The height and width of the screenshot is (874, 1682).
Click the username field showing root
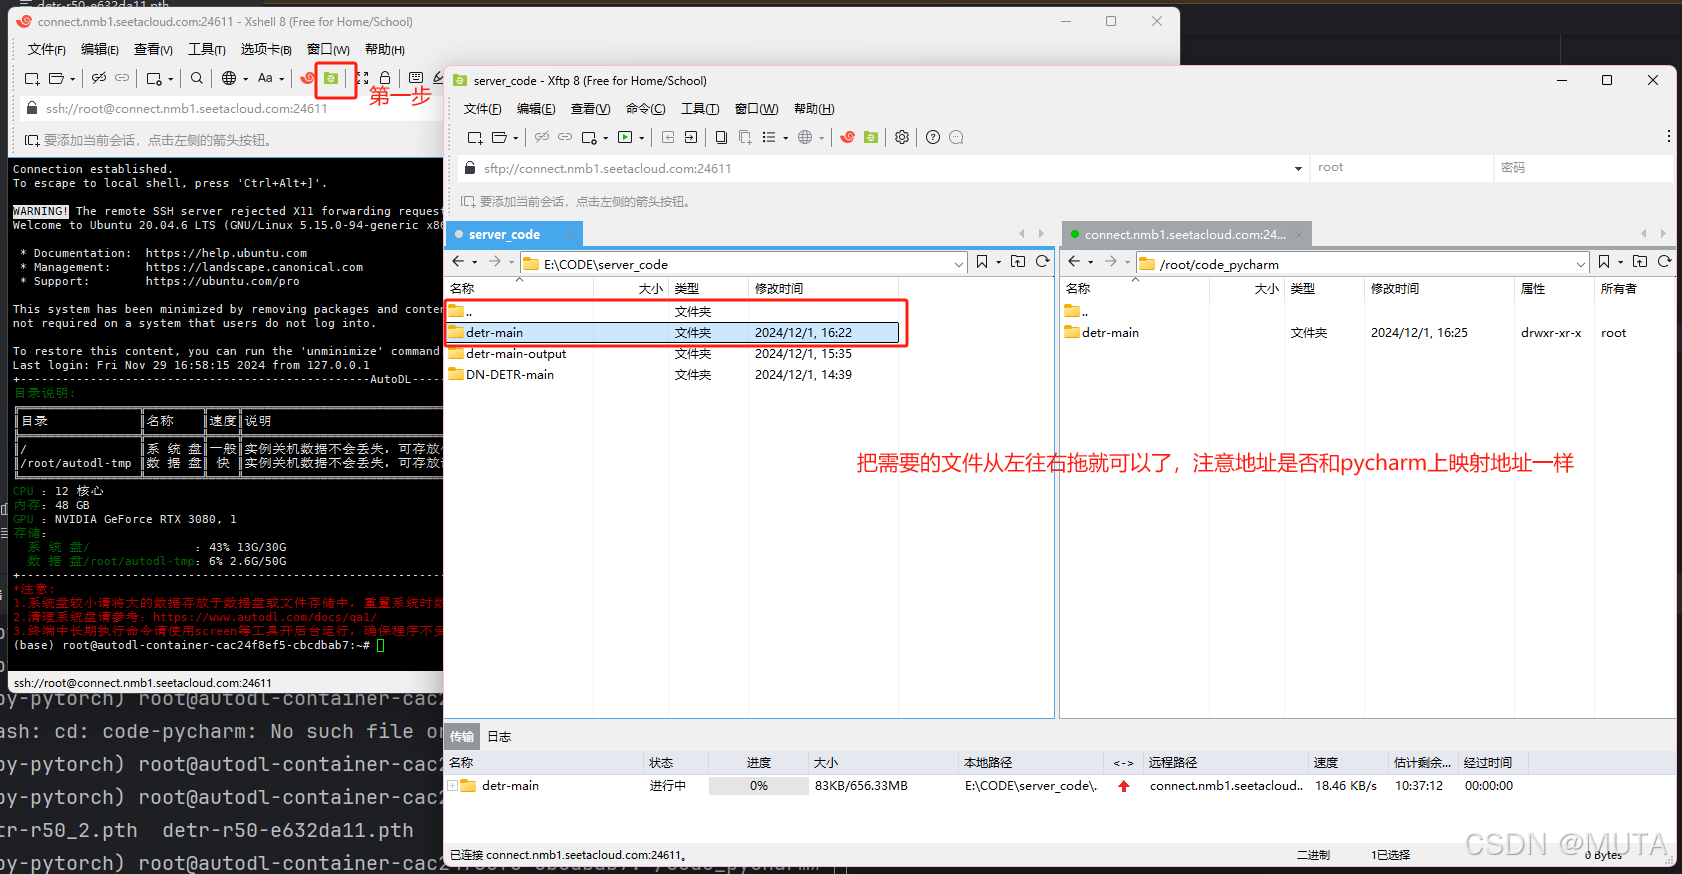click(1402, 167)
